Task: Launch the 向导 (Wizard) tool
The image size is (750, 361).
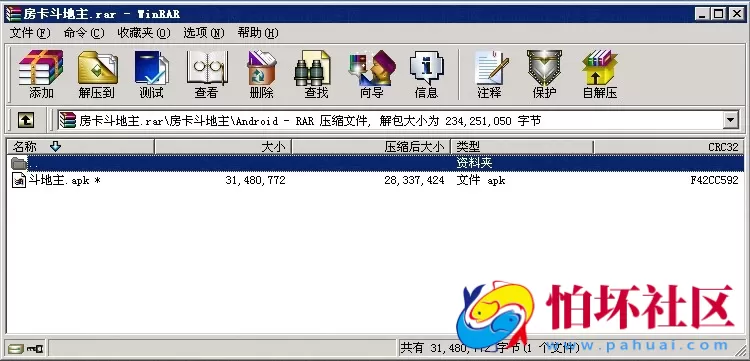Action: pyautogui.click(x=372, y=74)
